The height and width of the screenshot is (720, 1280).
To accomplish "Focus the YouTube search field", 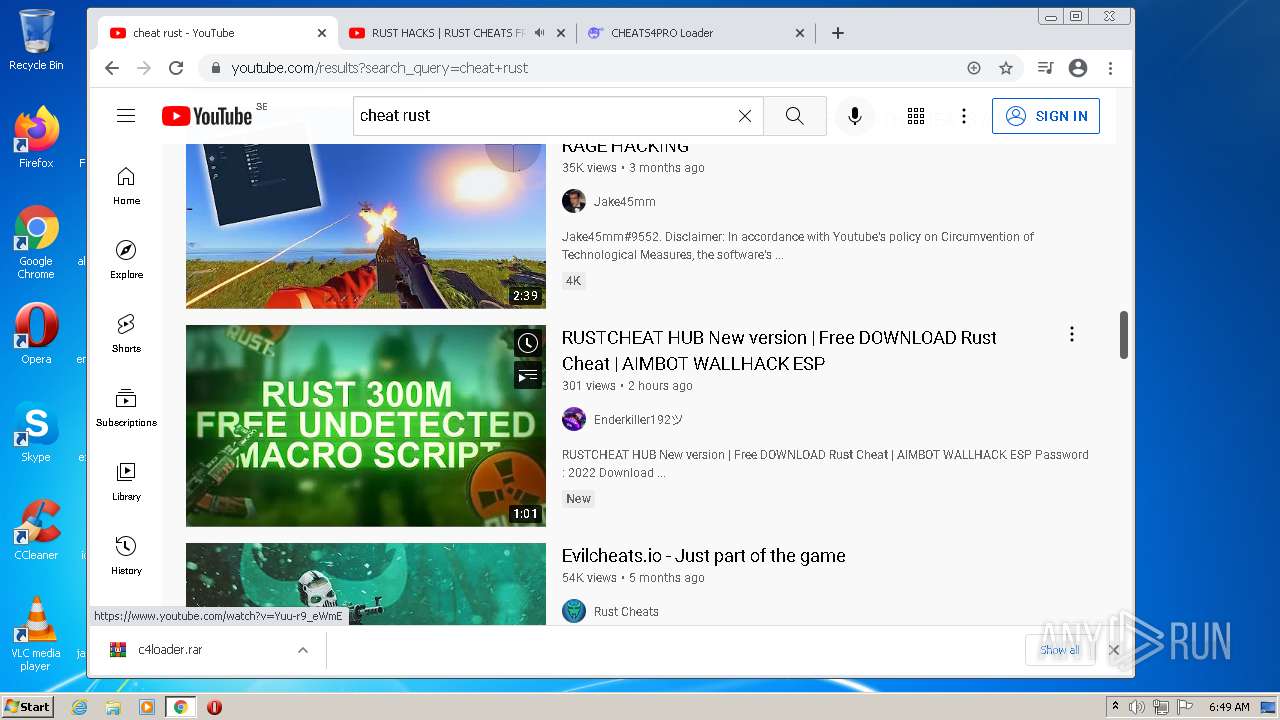I will click(x=545, y=116).
